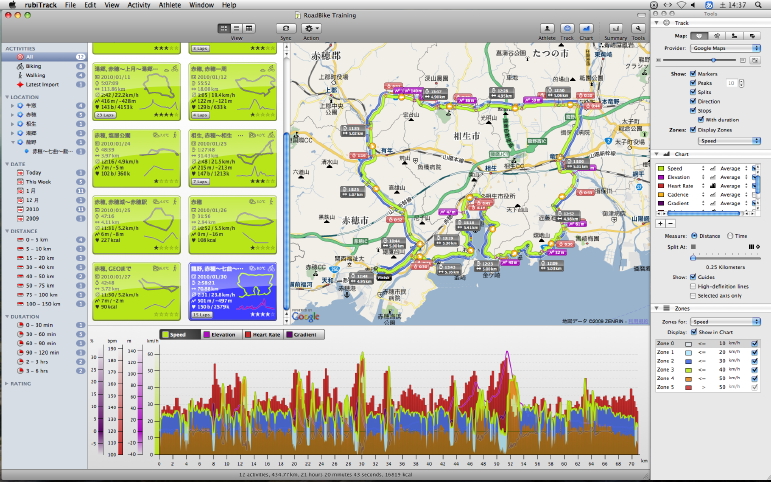Viewport: 771px width, 482px height.
Task: Open the Action gear menu
Action: 311,29
